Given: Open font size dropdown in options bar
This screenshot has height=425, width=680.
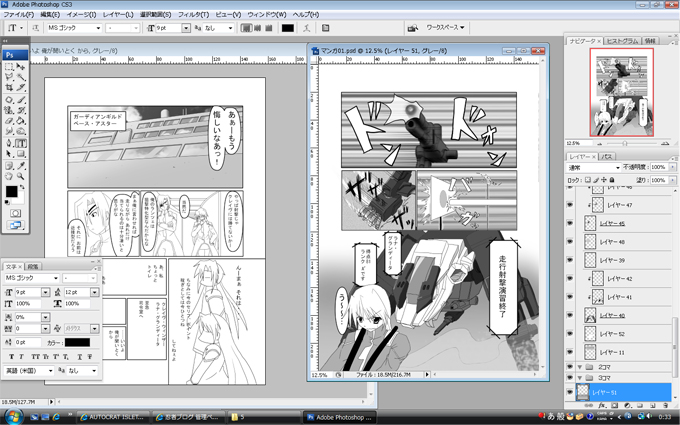Looking at the screenshot, I should (186, 28).
